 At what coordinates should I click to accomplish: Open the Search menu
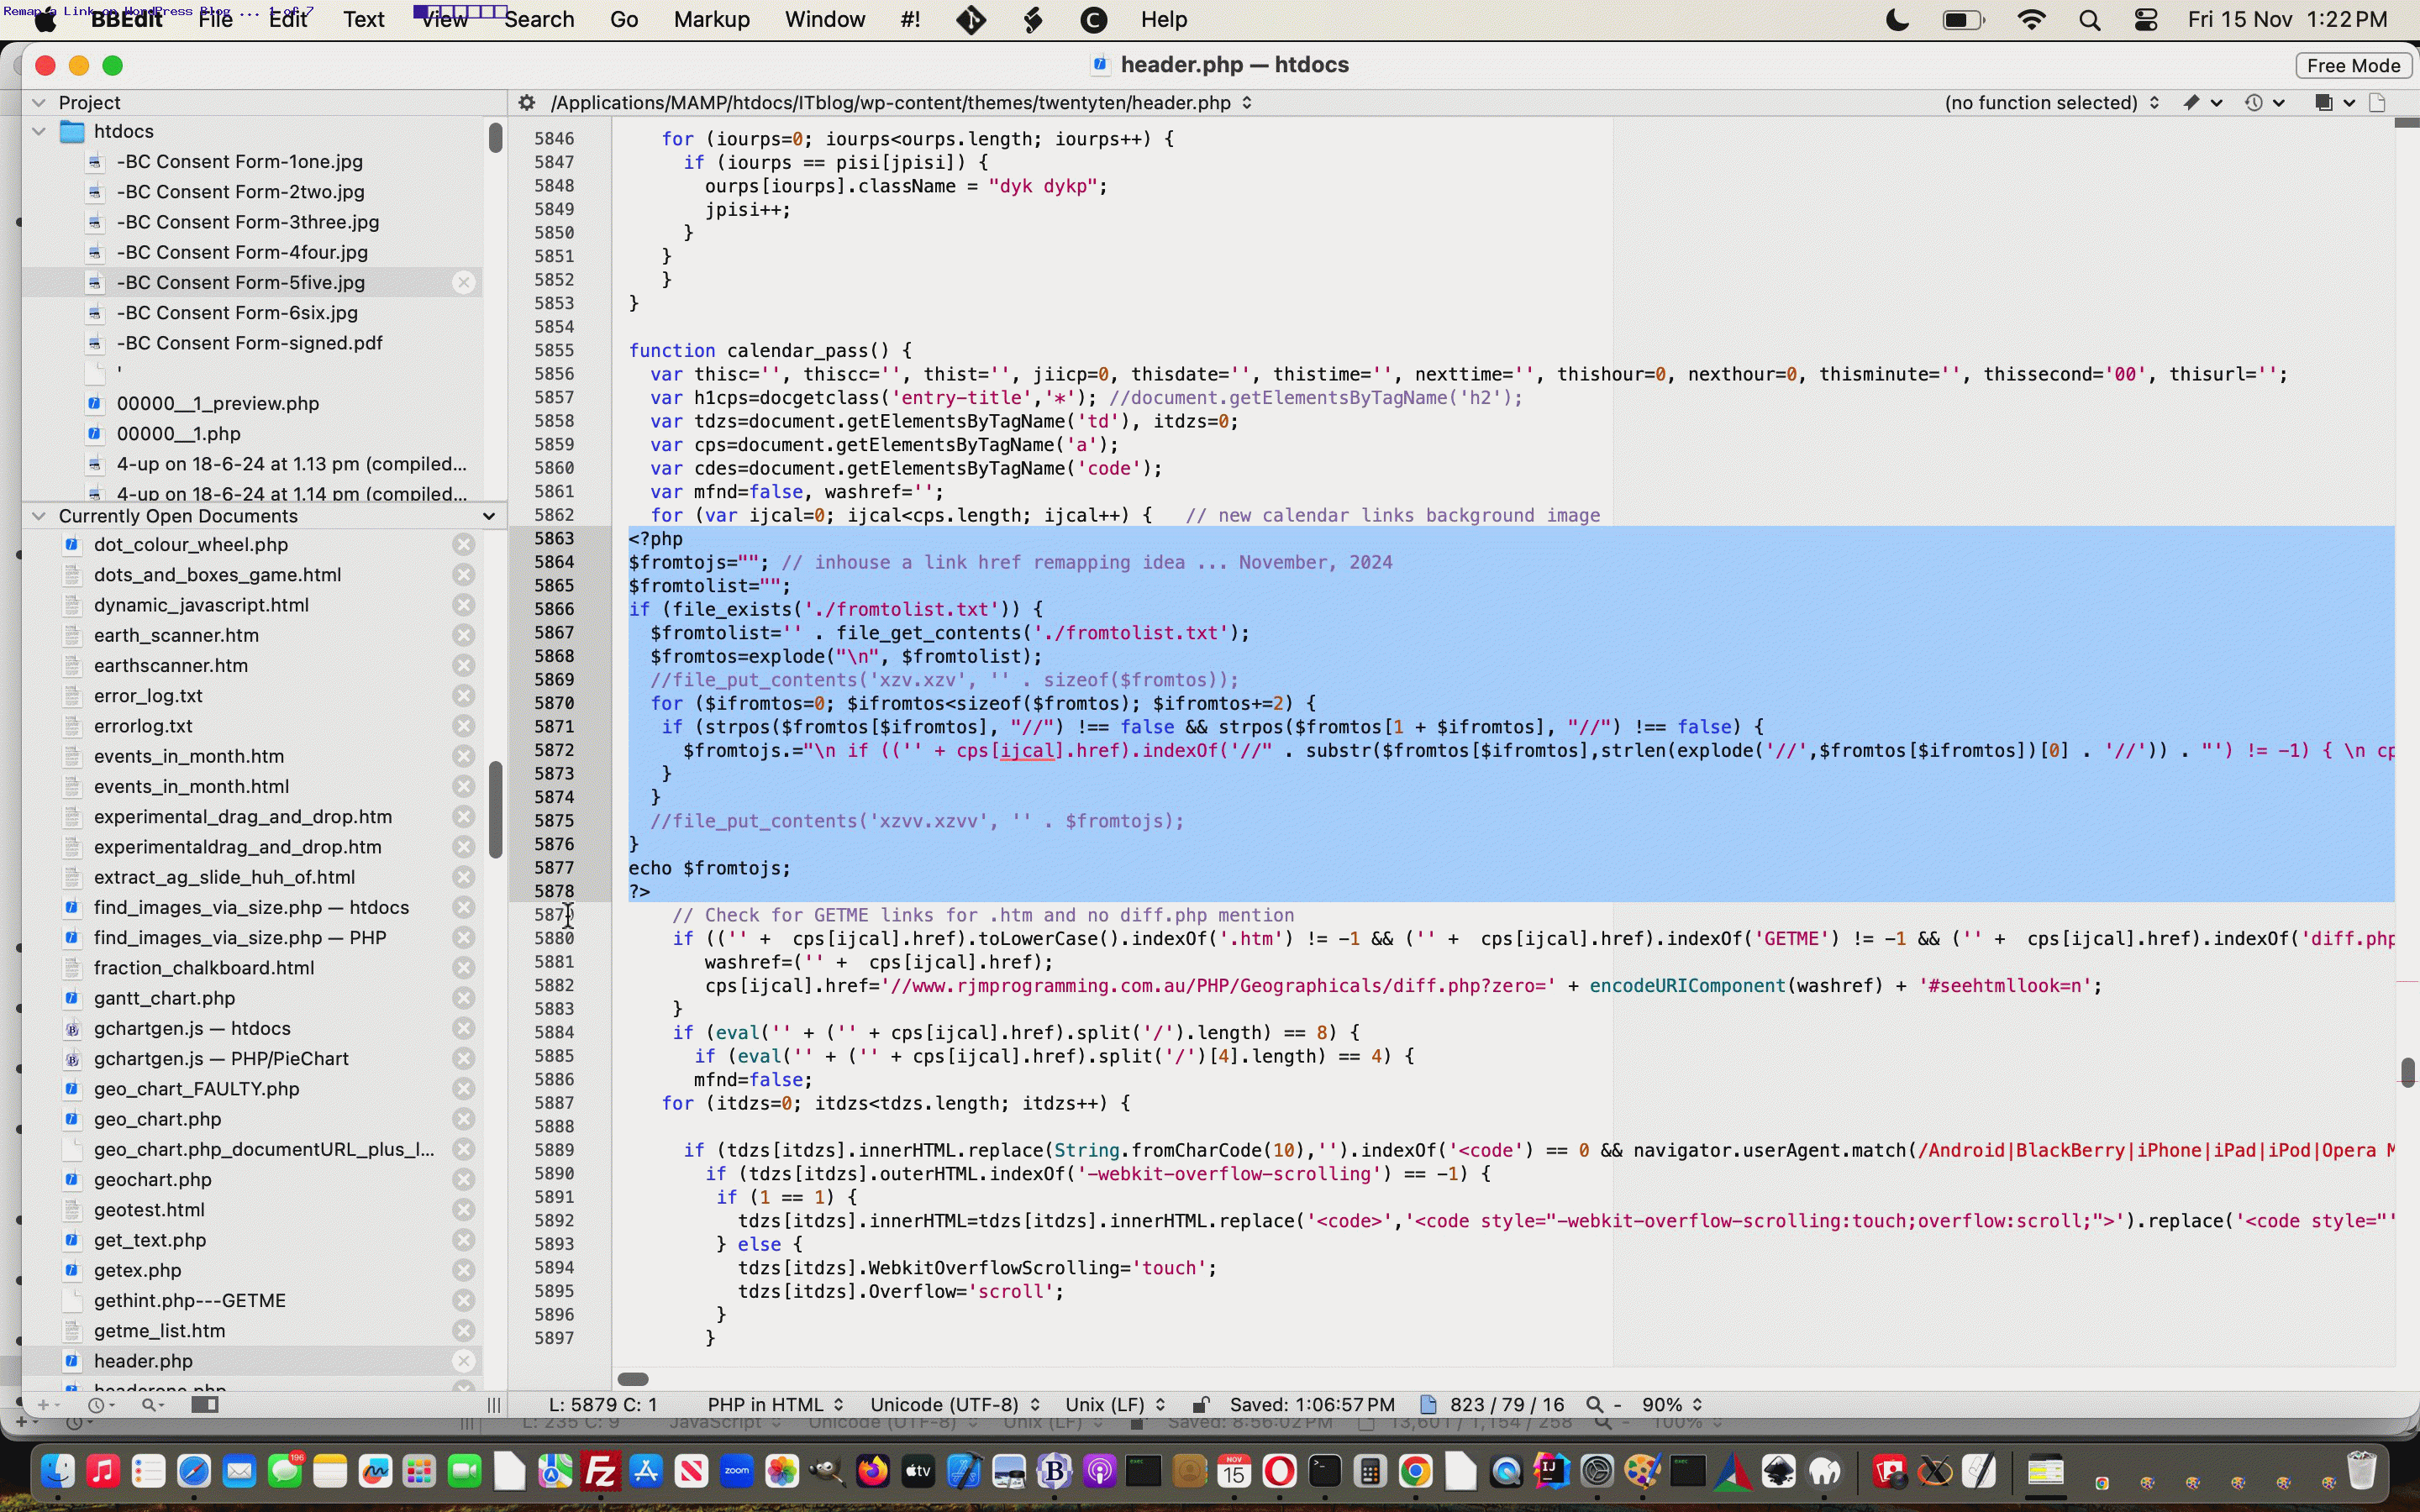pyautogui.click(x=539, y=20)
